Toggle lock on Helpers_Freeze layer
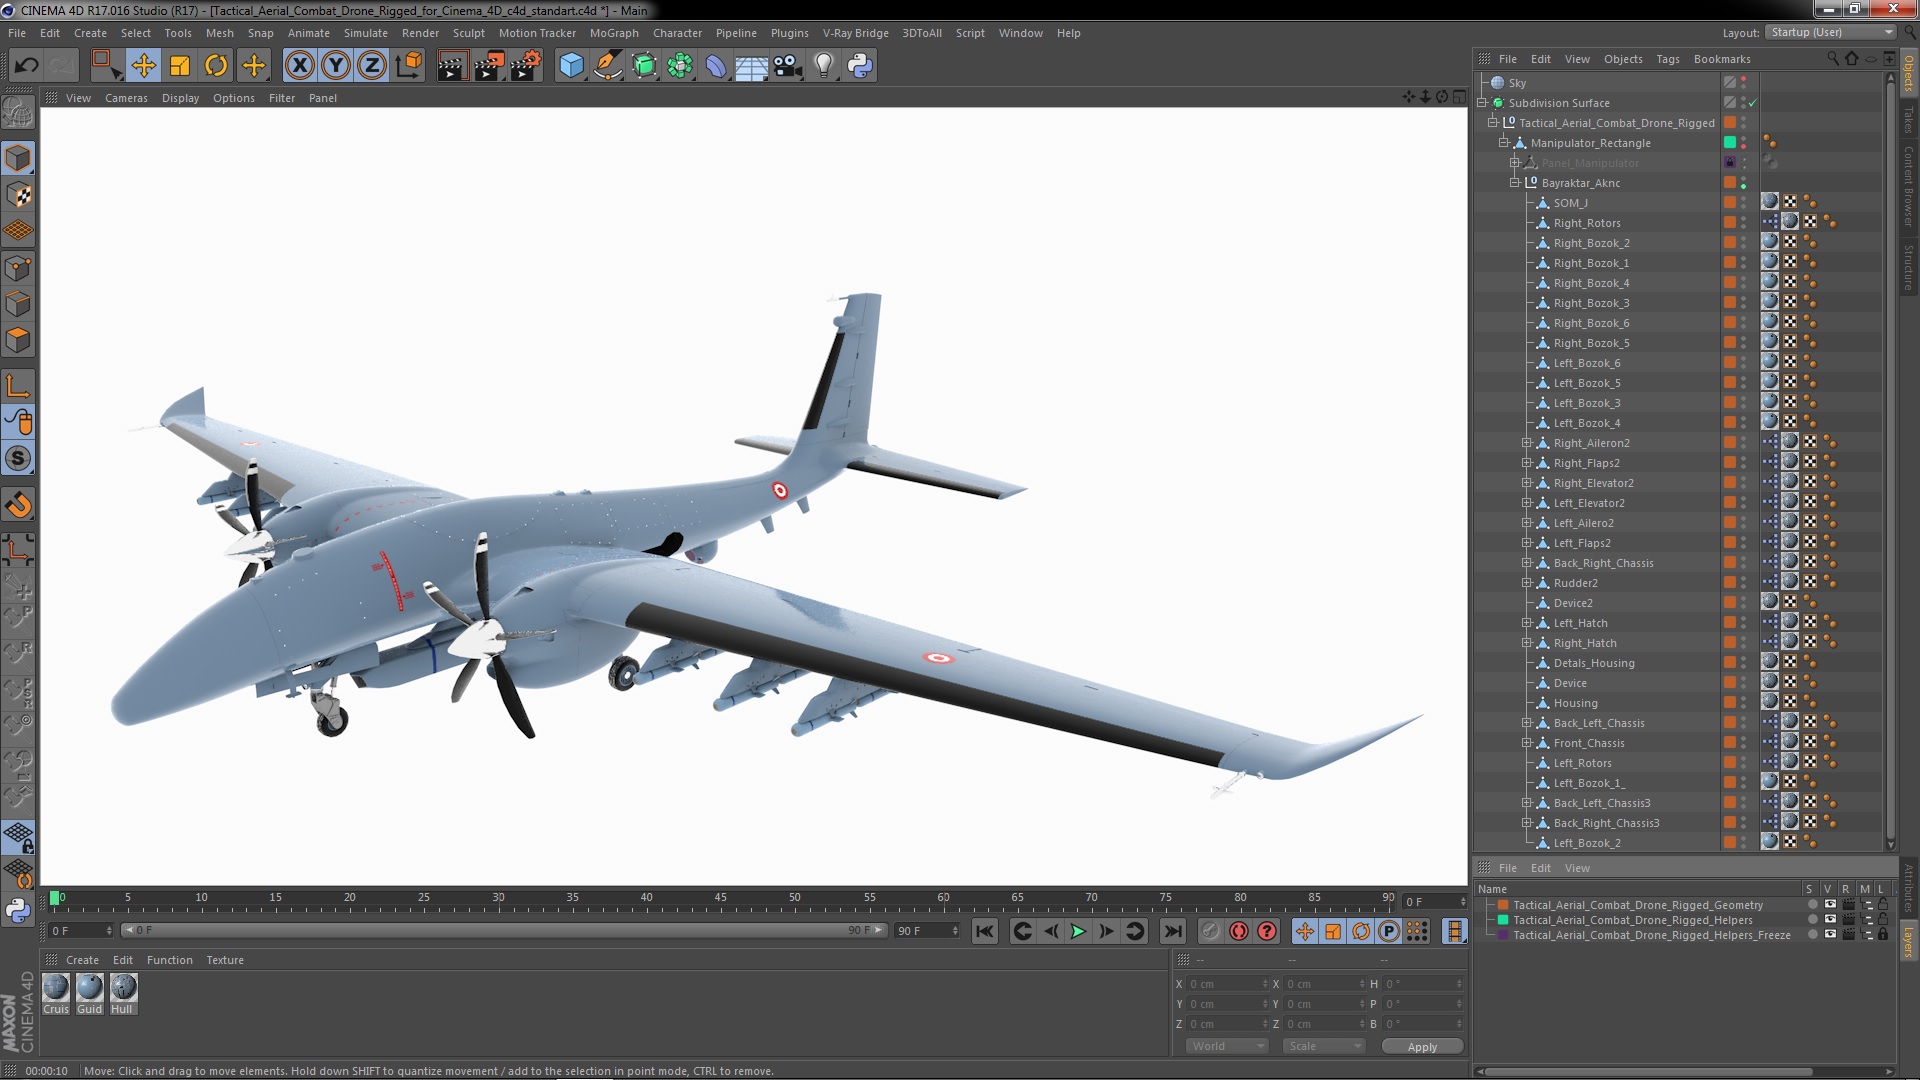 point(1883,935)
